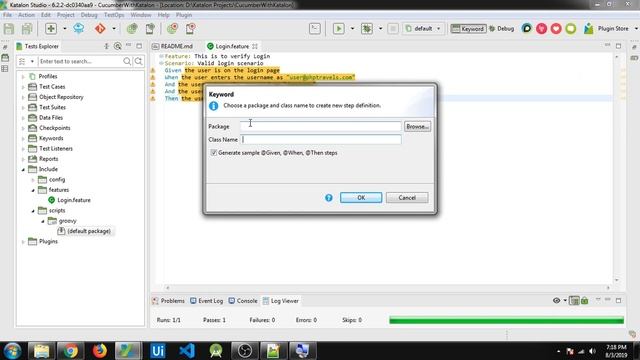The height and width of the screenshot is (360, 640).
Task: Open the File menu
Action: coord(7,15)
